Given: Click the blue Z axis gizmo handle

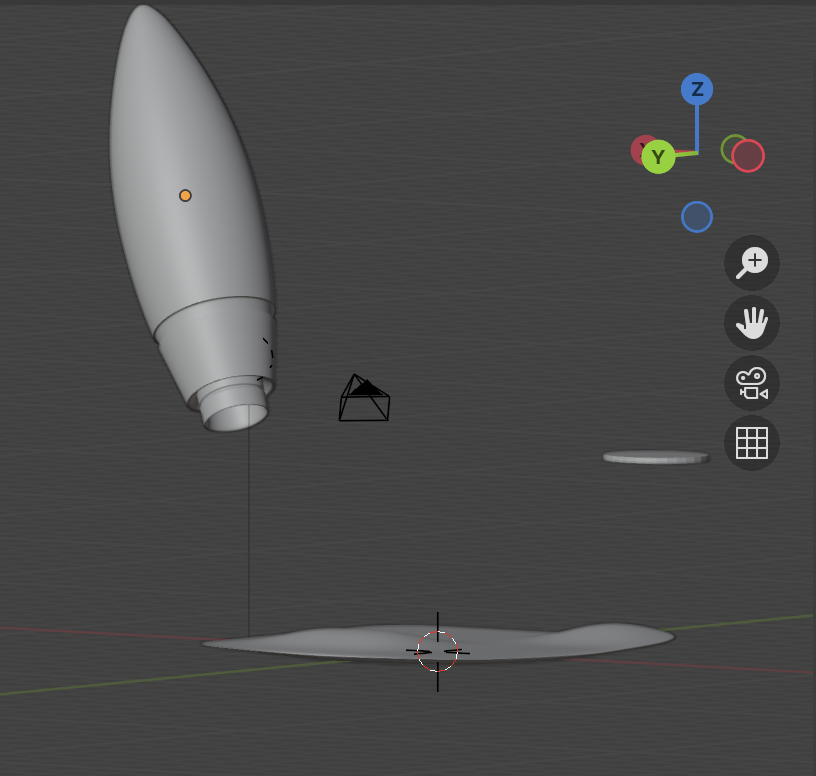Looking at the screenshot, I should [x=697, y=89].
